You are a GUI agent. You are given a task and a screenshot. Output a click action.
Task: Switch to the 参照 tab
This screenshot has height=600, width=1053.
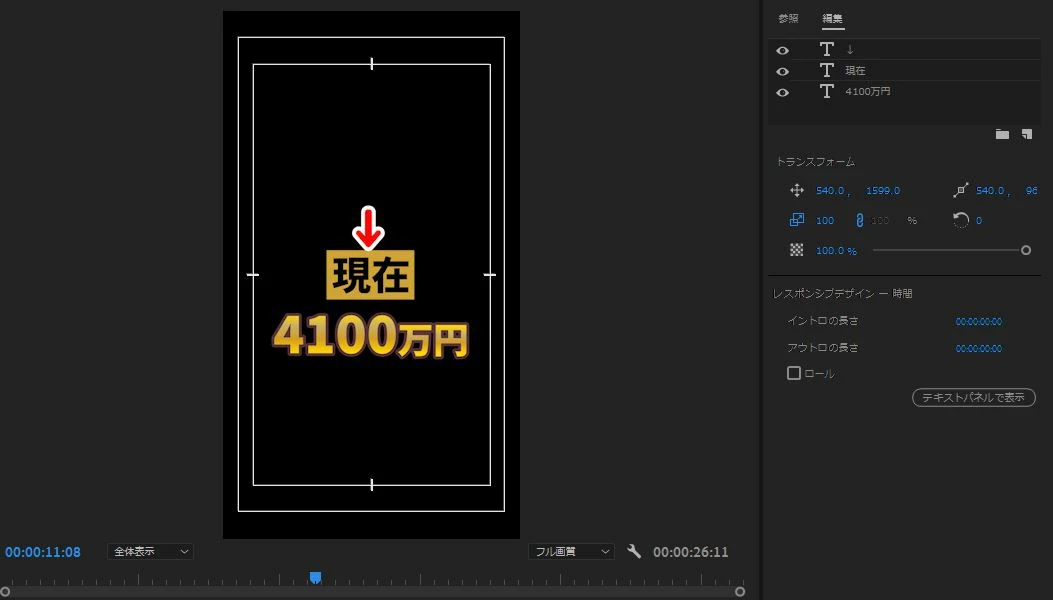[x=788, y=19]
